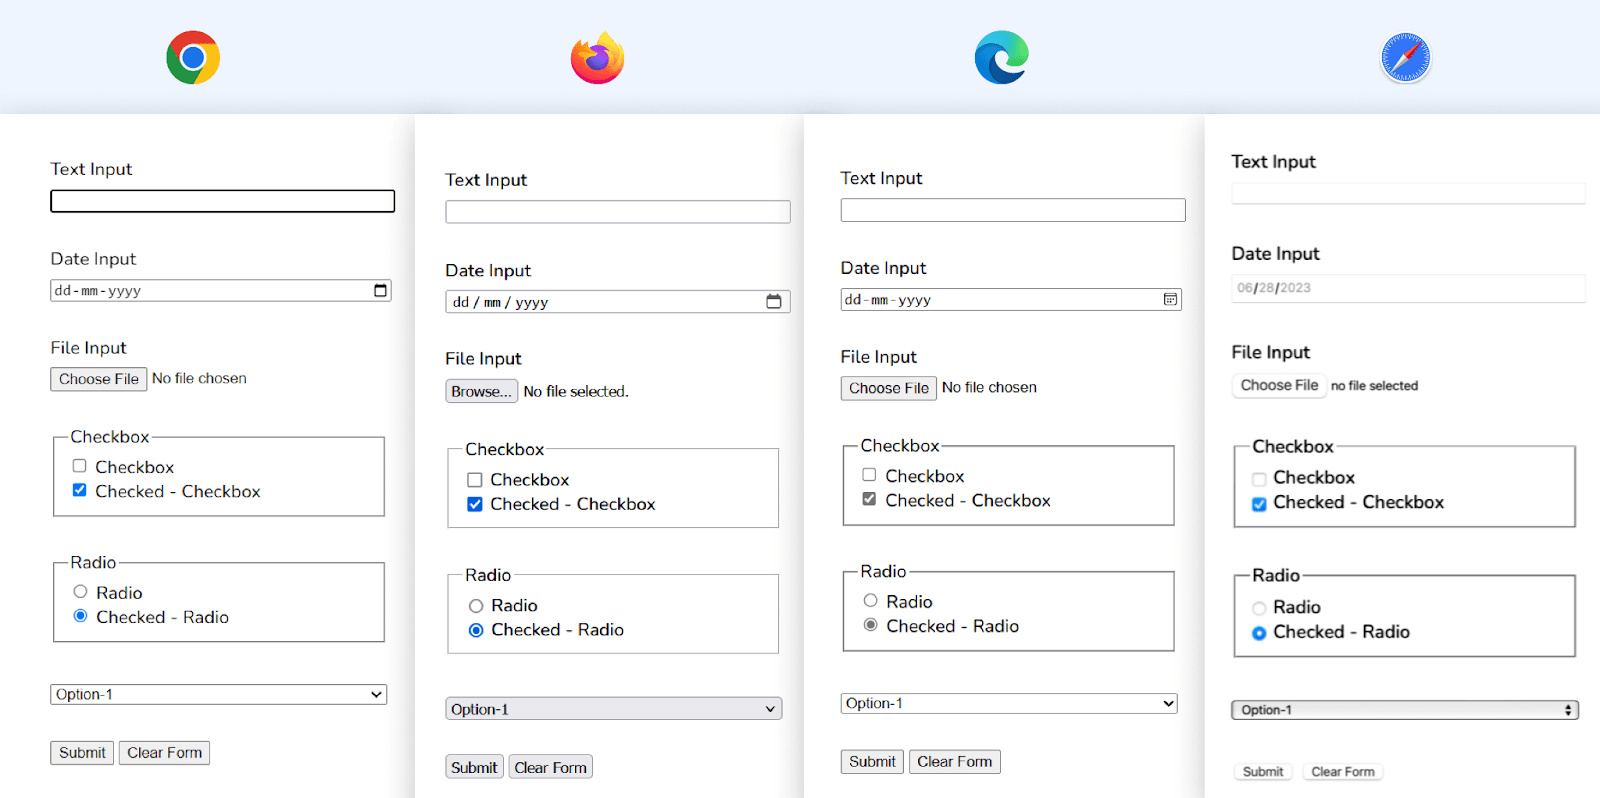
Task: Select Checked - Radio in Edge panel
Action: [871, 625]
